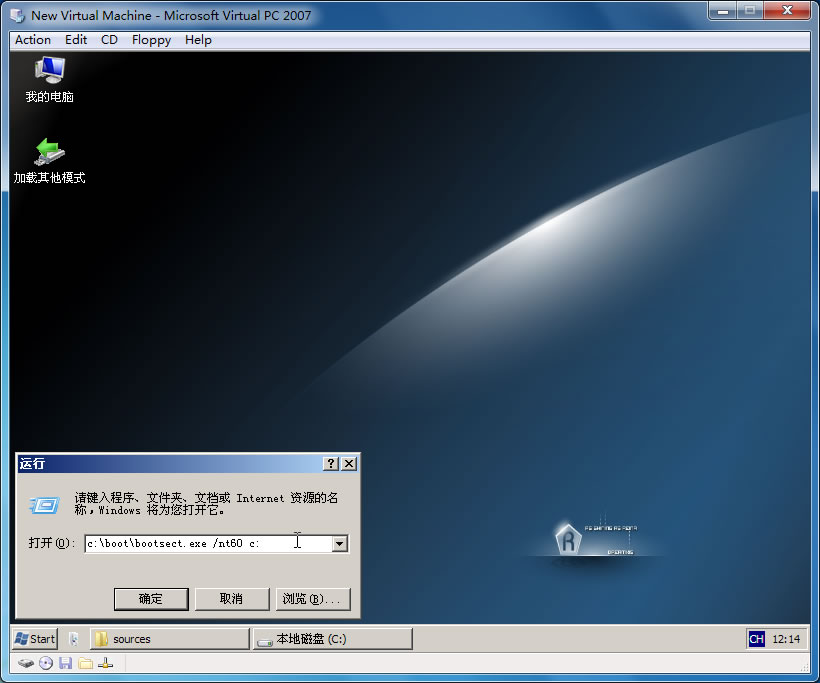Expand the 打开 command history dropdown
820x683 pixels.
point(340,542)
